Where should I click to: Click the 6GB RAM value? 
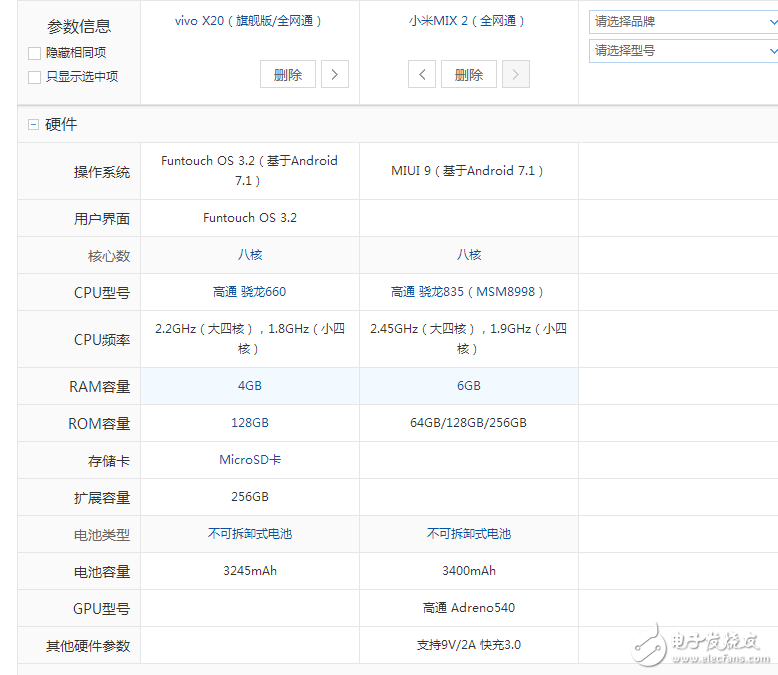[469, 386]
